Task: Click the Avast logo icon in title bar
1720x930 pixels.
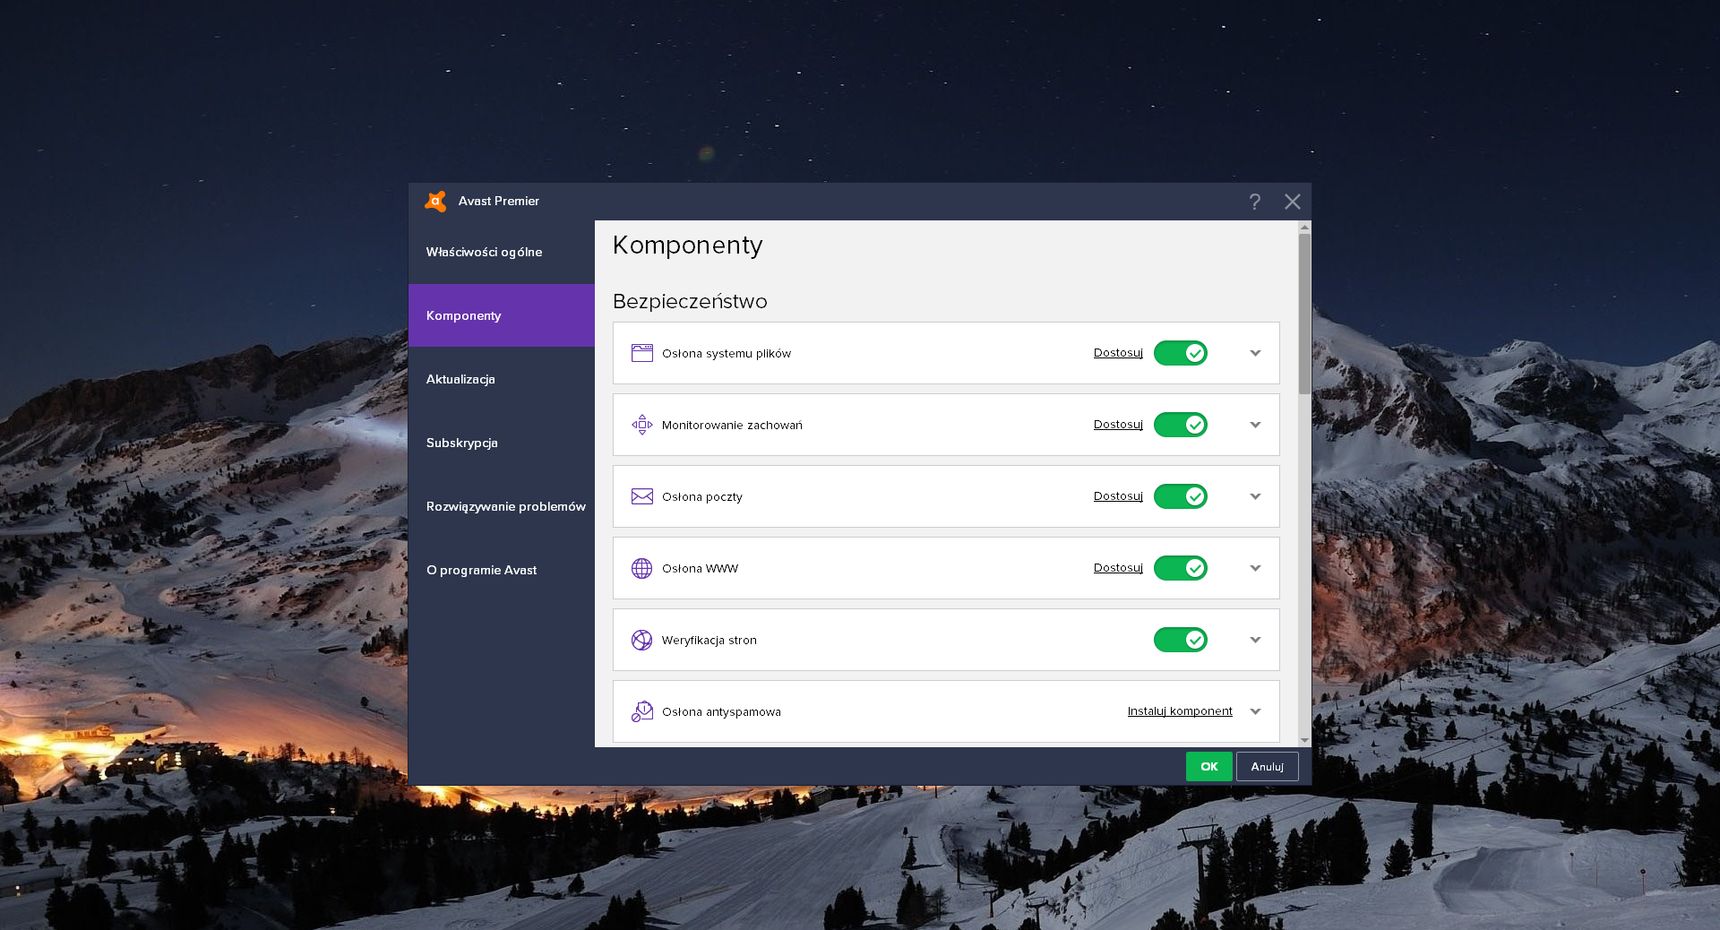Action: [x=436, y=201]
